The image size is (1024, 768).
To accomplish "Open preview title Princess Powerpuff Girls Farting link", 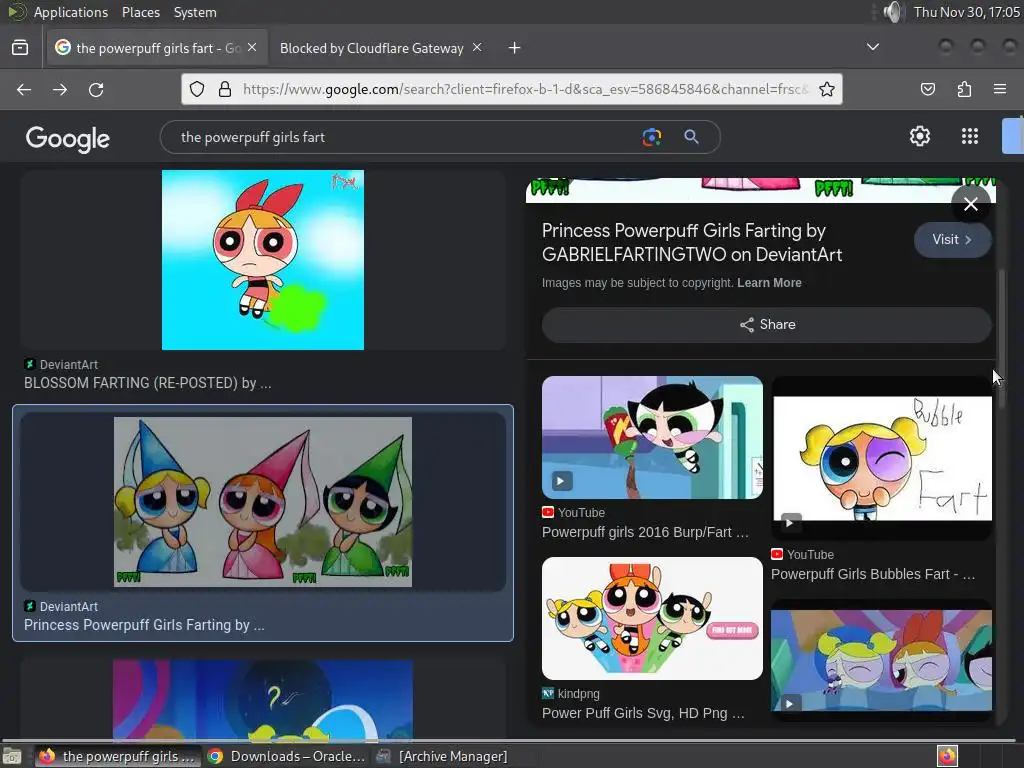I will point(692,242).
